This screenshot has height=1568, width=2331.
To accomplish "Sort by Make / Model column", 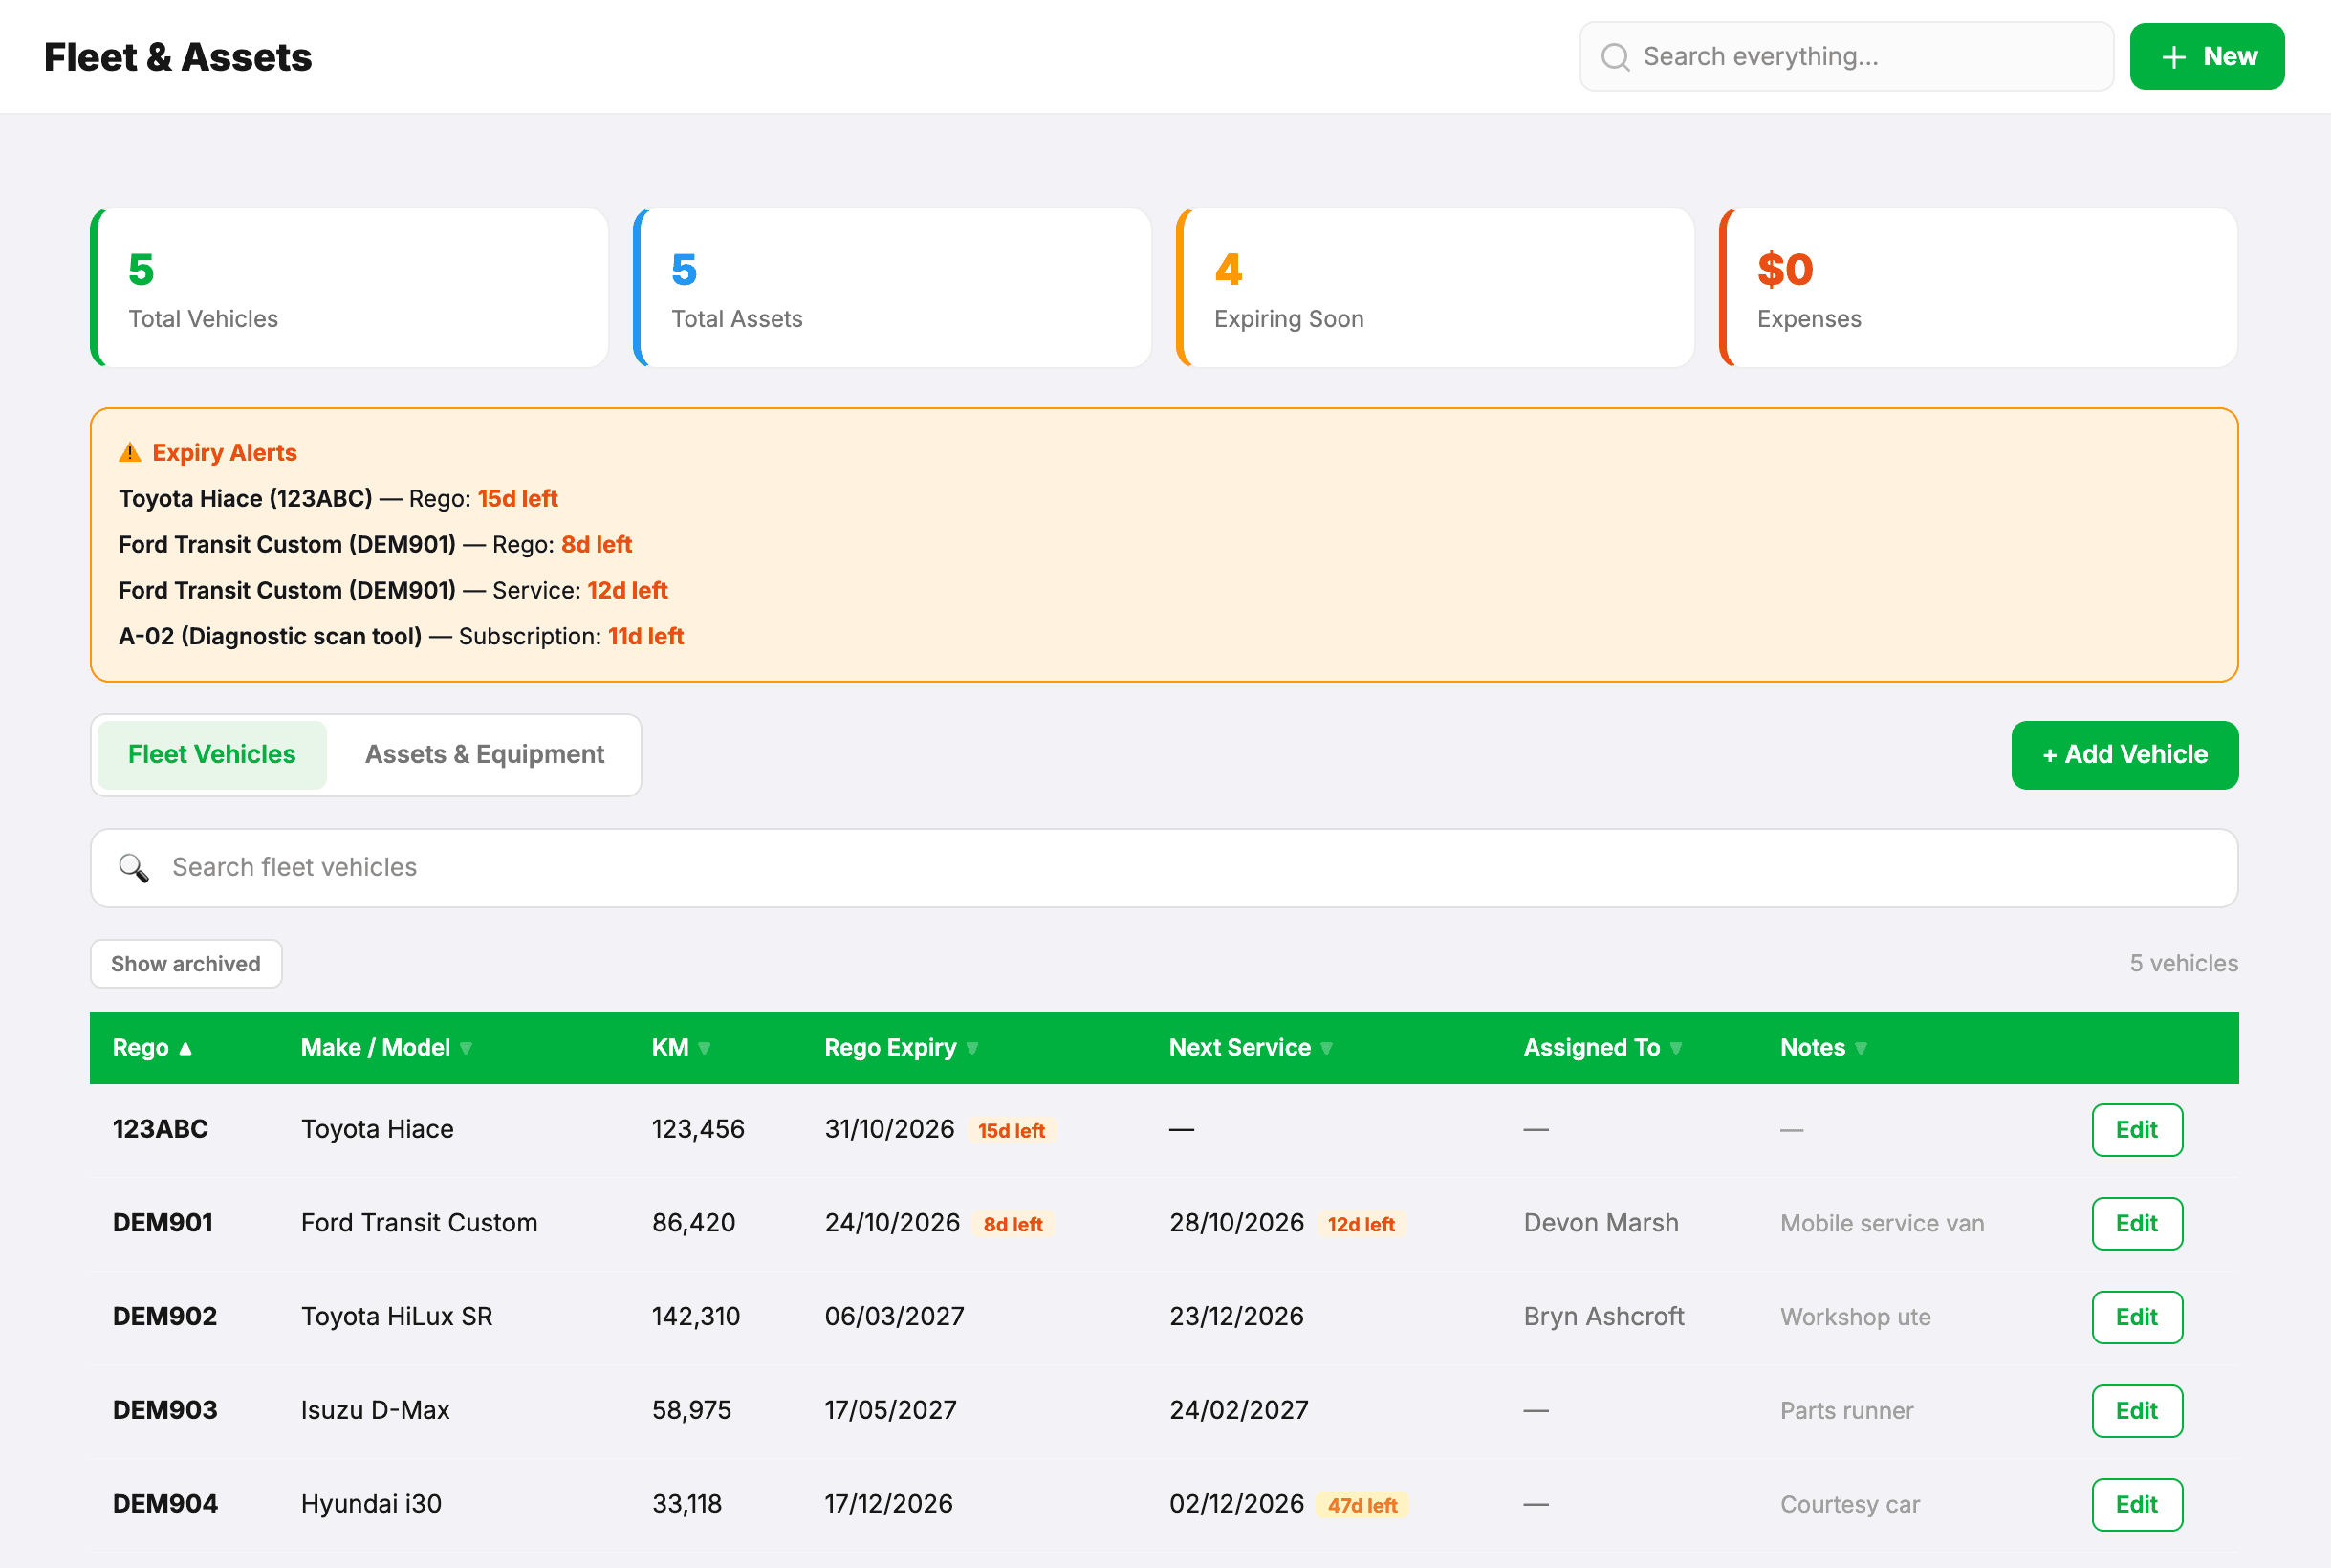I will 386,1048.
